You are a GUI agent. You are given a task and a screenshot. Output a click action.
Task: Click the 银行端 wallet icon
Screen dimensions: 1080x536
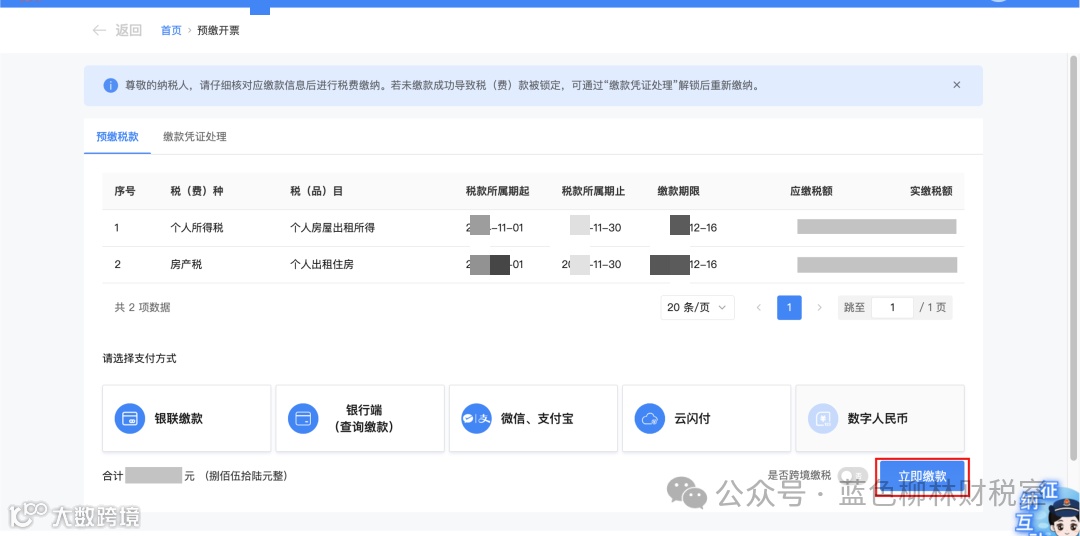coord(303,418)
